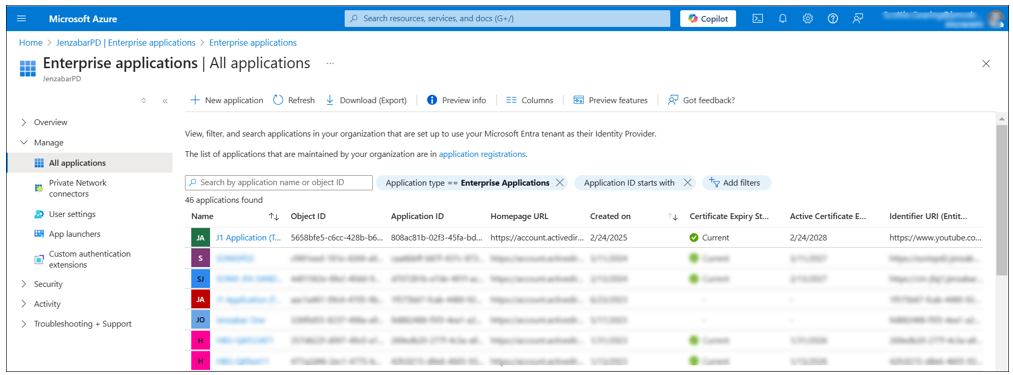Click Object ID 5658bfe5-c6cc-428b cell
Viewport: 1013px width, 375px height.
[x=337, y=237]
